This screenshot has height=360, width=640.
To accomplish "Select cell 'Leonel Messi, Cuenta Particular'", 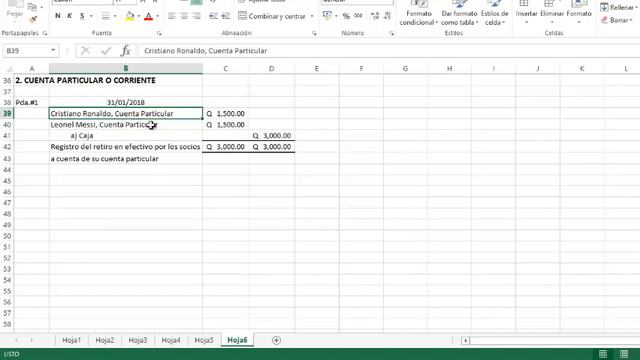I will (126, 125).
